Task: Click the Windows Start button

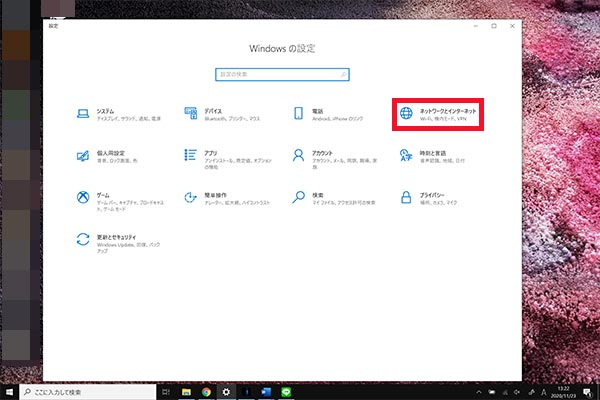Action: point(9,392)
